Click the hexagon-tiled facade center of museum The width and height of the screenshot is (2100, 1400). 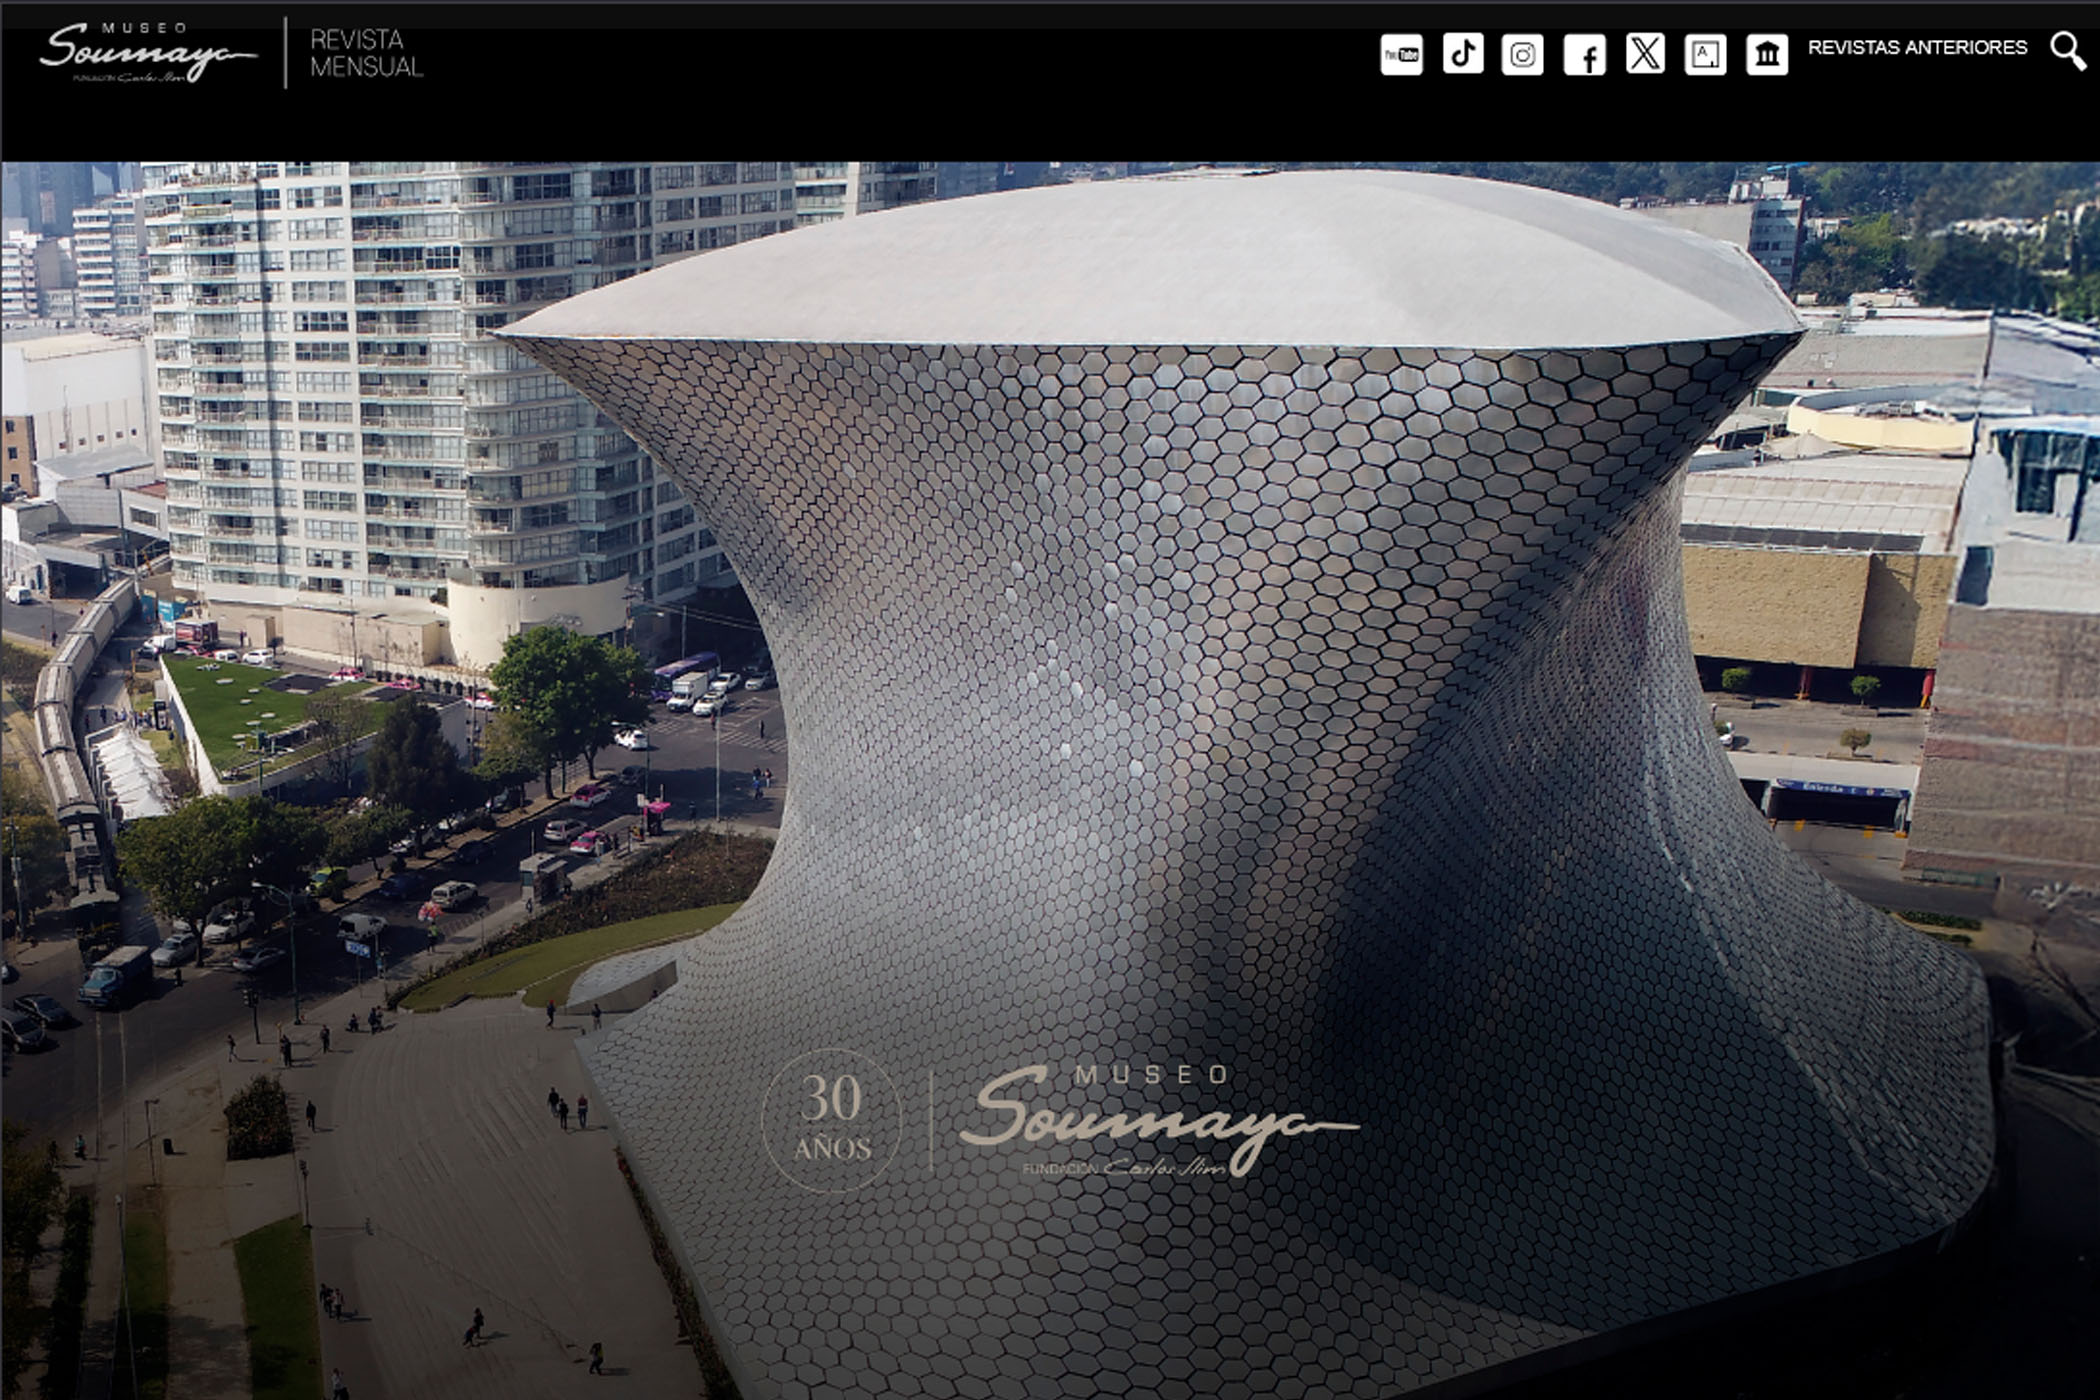[x=1200, y=700]
